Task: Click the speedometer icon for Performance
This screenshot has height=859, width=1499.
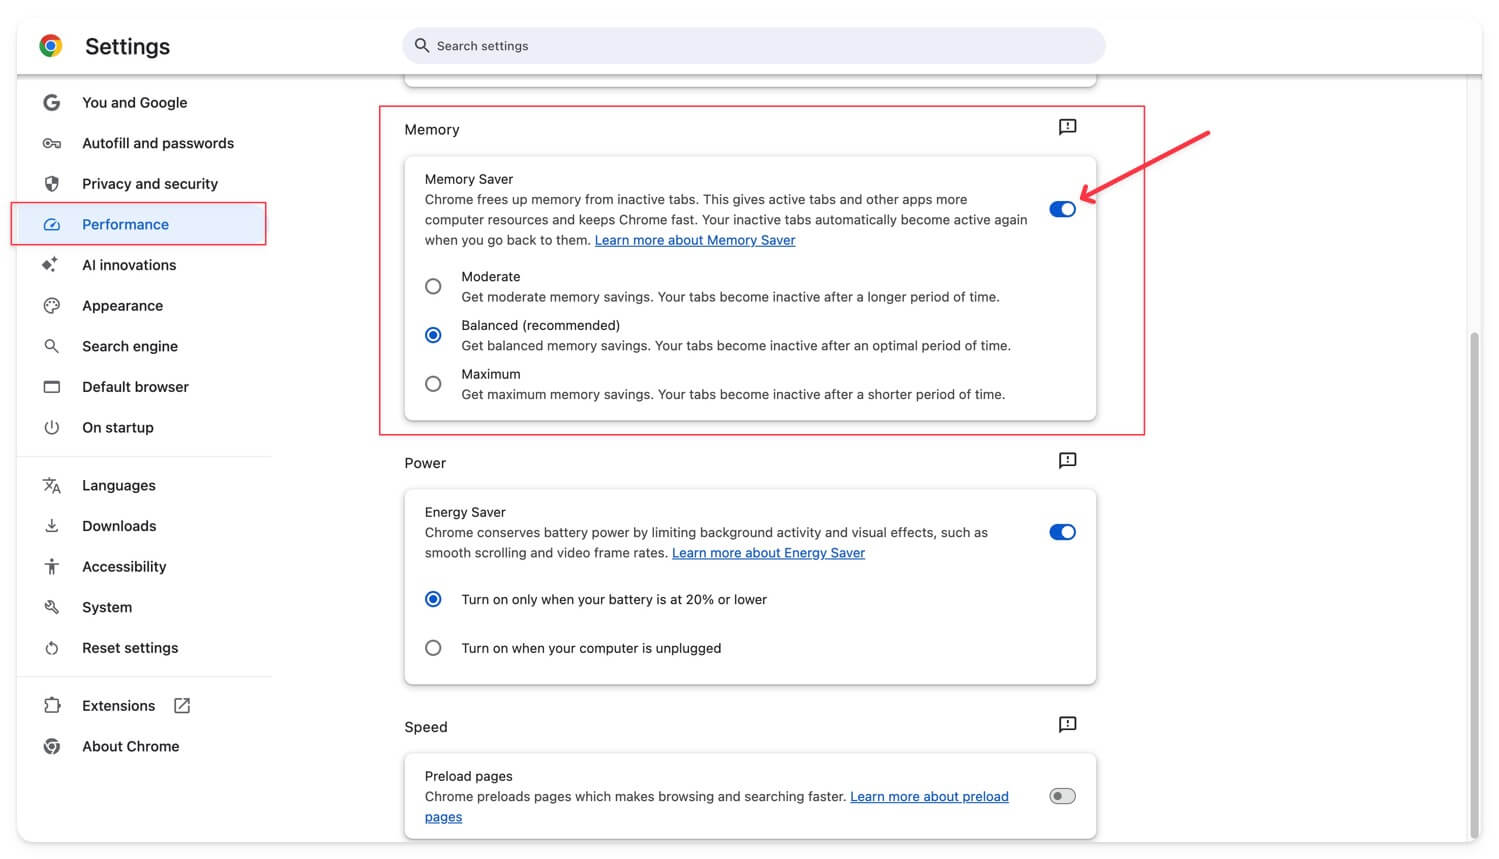Action: click(52, 225)
